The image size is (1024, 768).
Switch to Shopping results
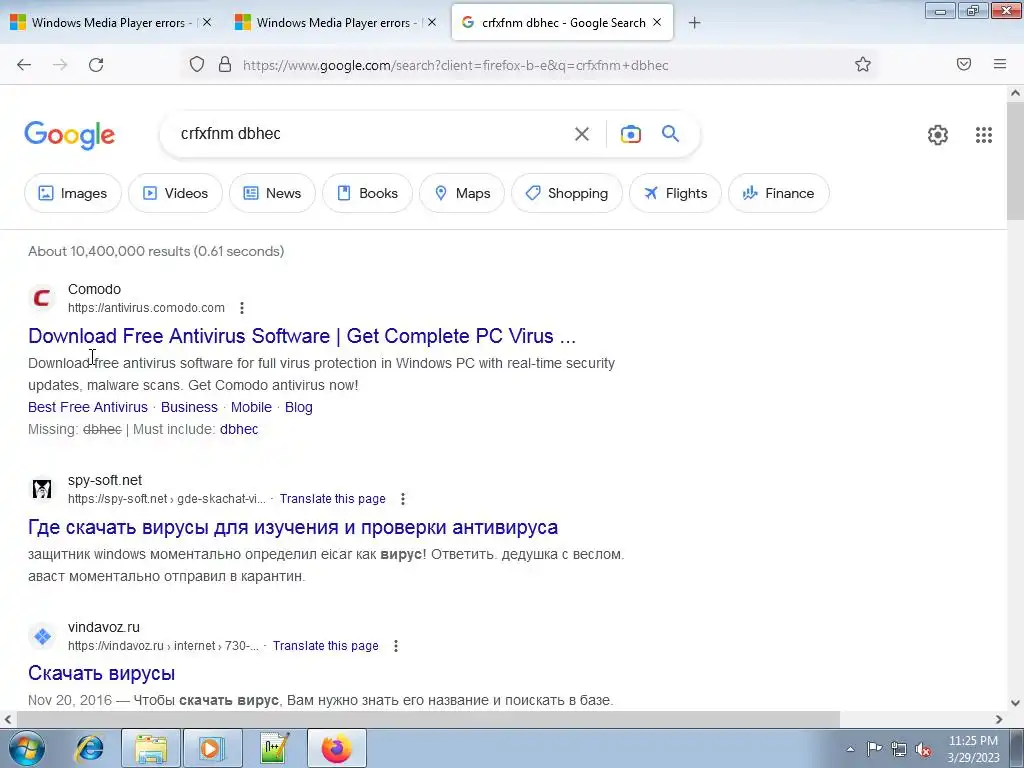tap(567, 193)
